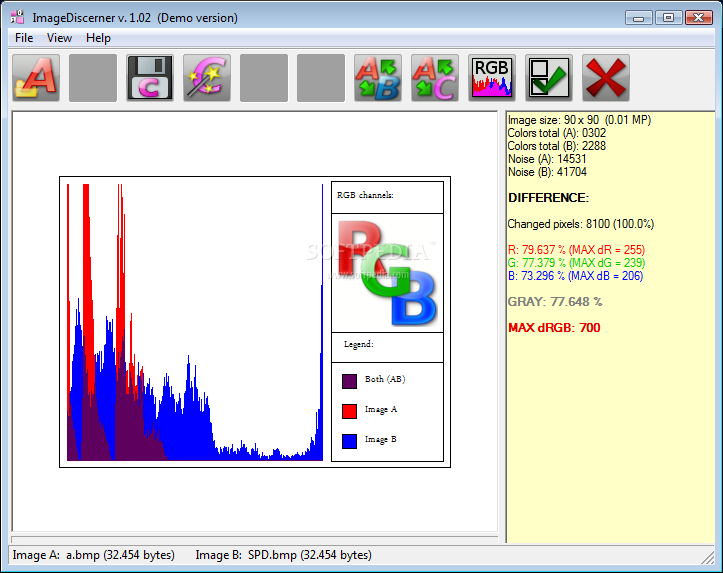Image resolution: width=723 pixels, height=573 pixels.
Task: Click 'Noise (A): 14531' line
Action: 547,159
